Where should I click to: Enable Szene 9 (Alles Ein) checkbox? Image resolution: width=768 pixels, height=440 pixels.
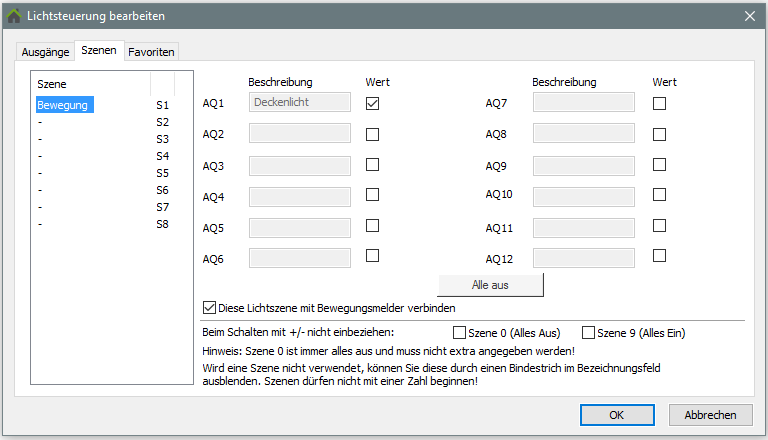[588, 333]
